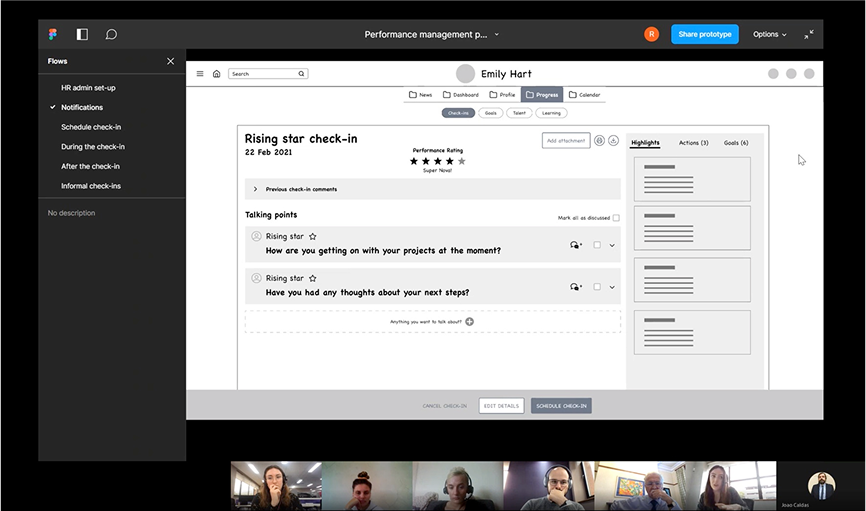This screenshot has width=866, height=511.
Task: Open the Options dropdown menu
Action: tap(769, 34)
